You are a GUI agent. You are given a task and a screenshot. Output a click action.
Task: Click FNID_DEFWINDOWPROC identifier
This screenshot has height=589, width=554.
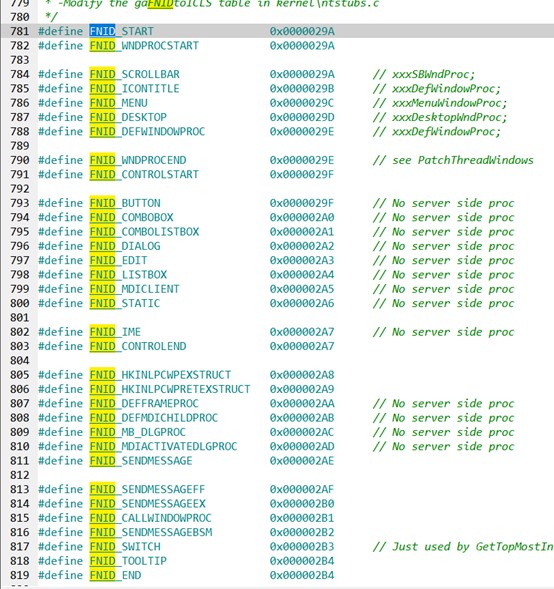click(x=147, y=131)
